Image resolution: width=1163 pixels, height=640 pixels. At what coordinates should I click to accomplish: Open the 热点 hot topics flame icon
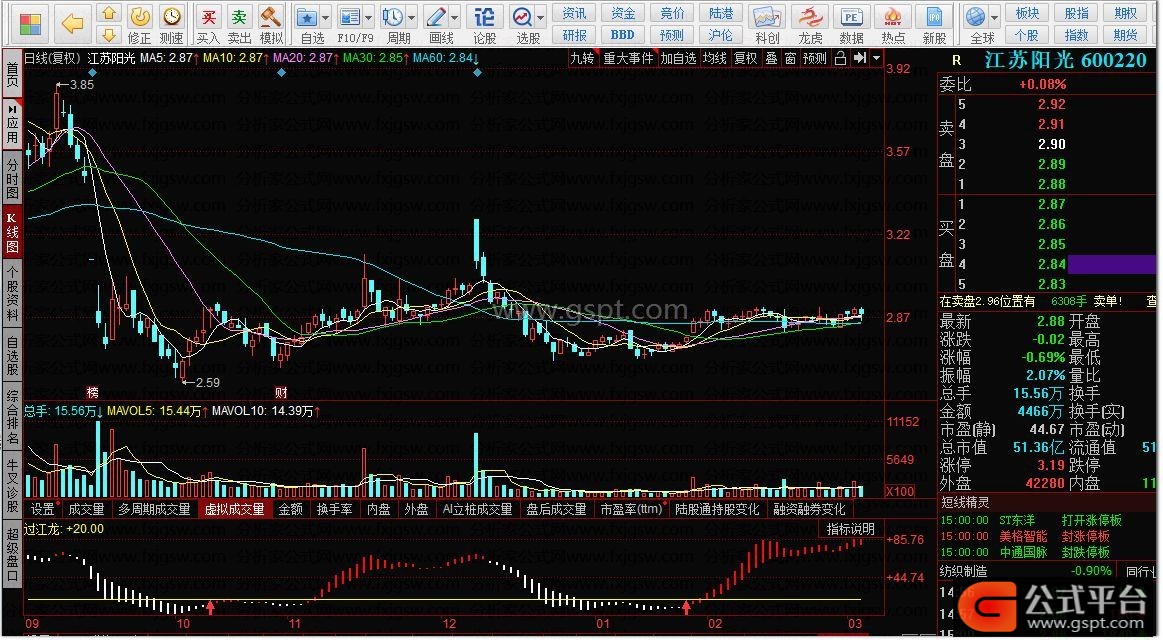point(893,24)
